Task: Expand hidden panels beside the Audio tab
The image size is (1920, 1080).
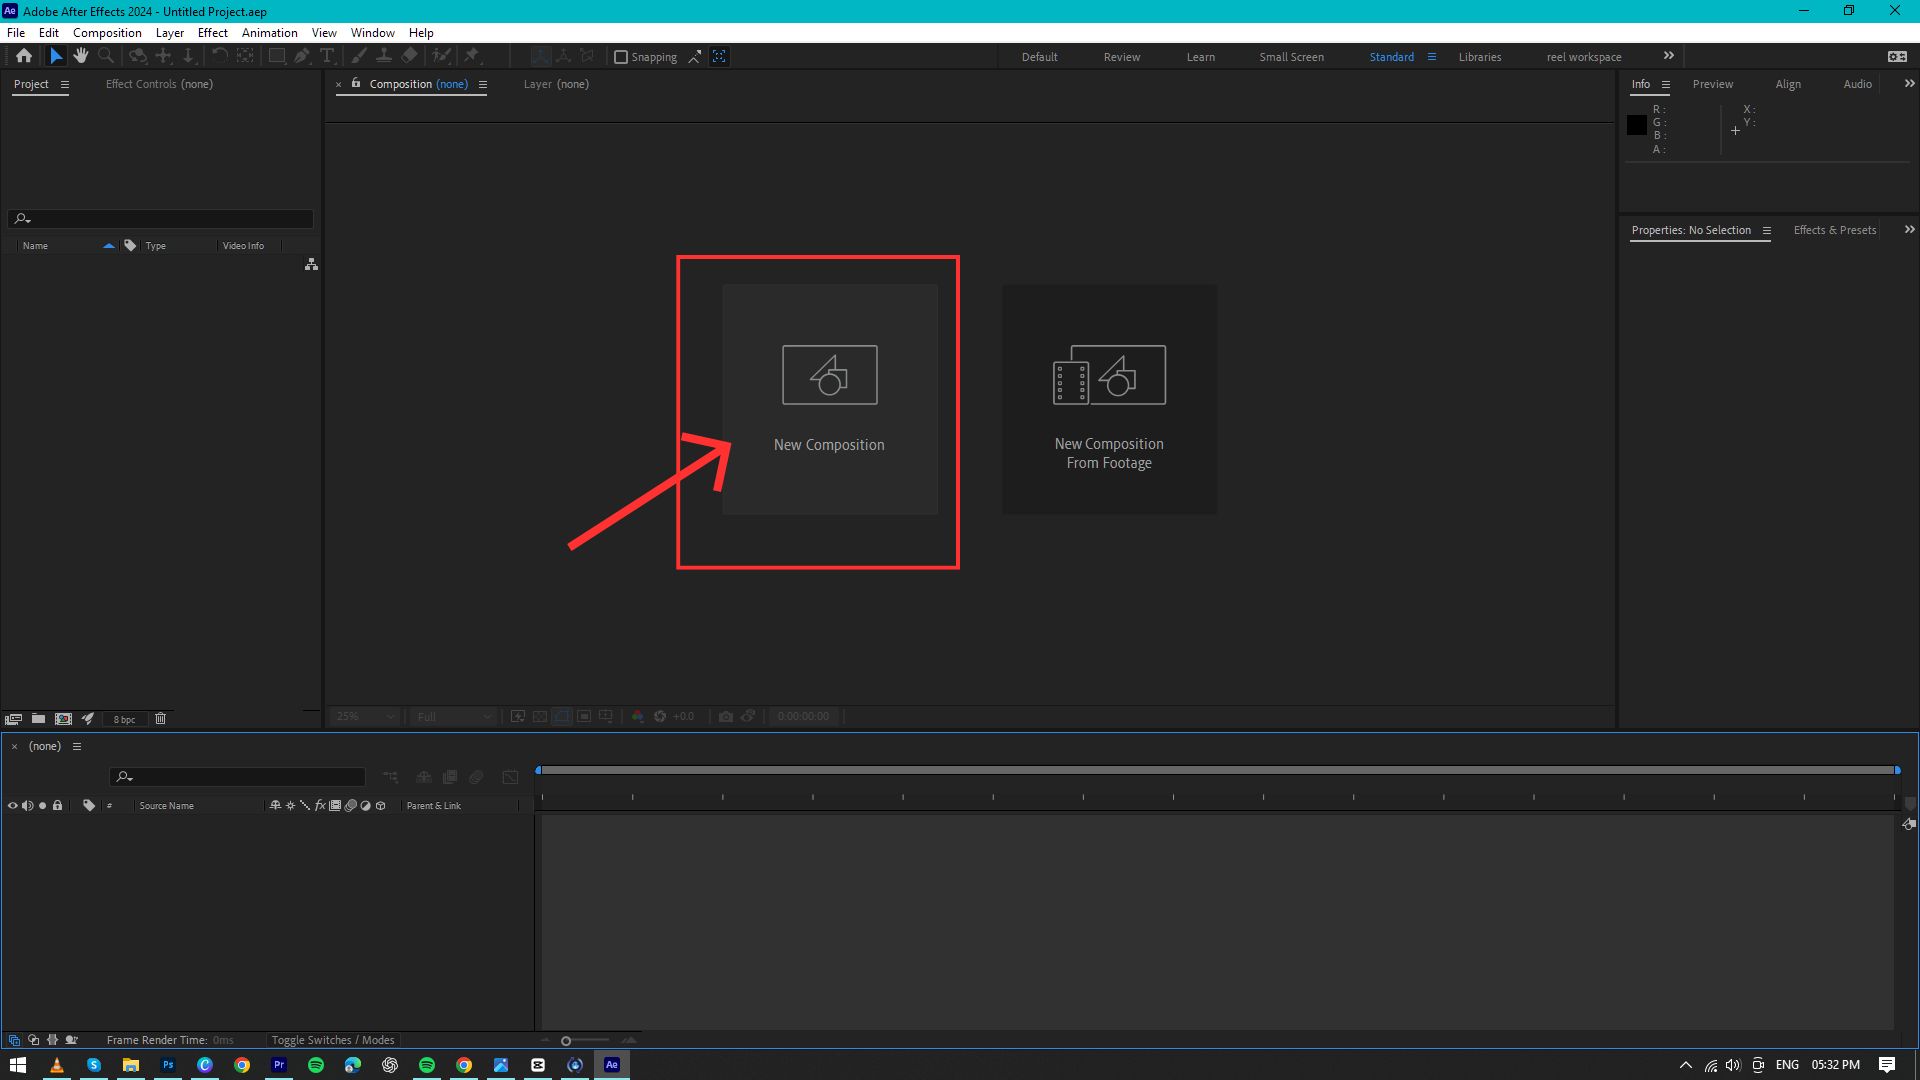Action: point(1909,84)
